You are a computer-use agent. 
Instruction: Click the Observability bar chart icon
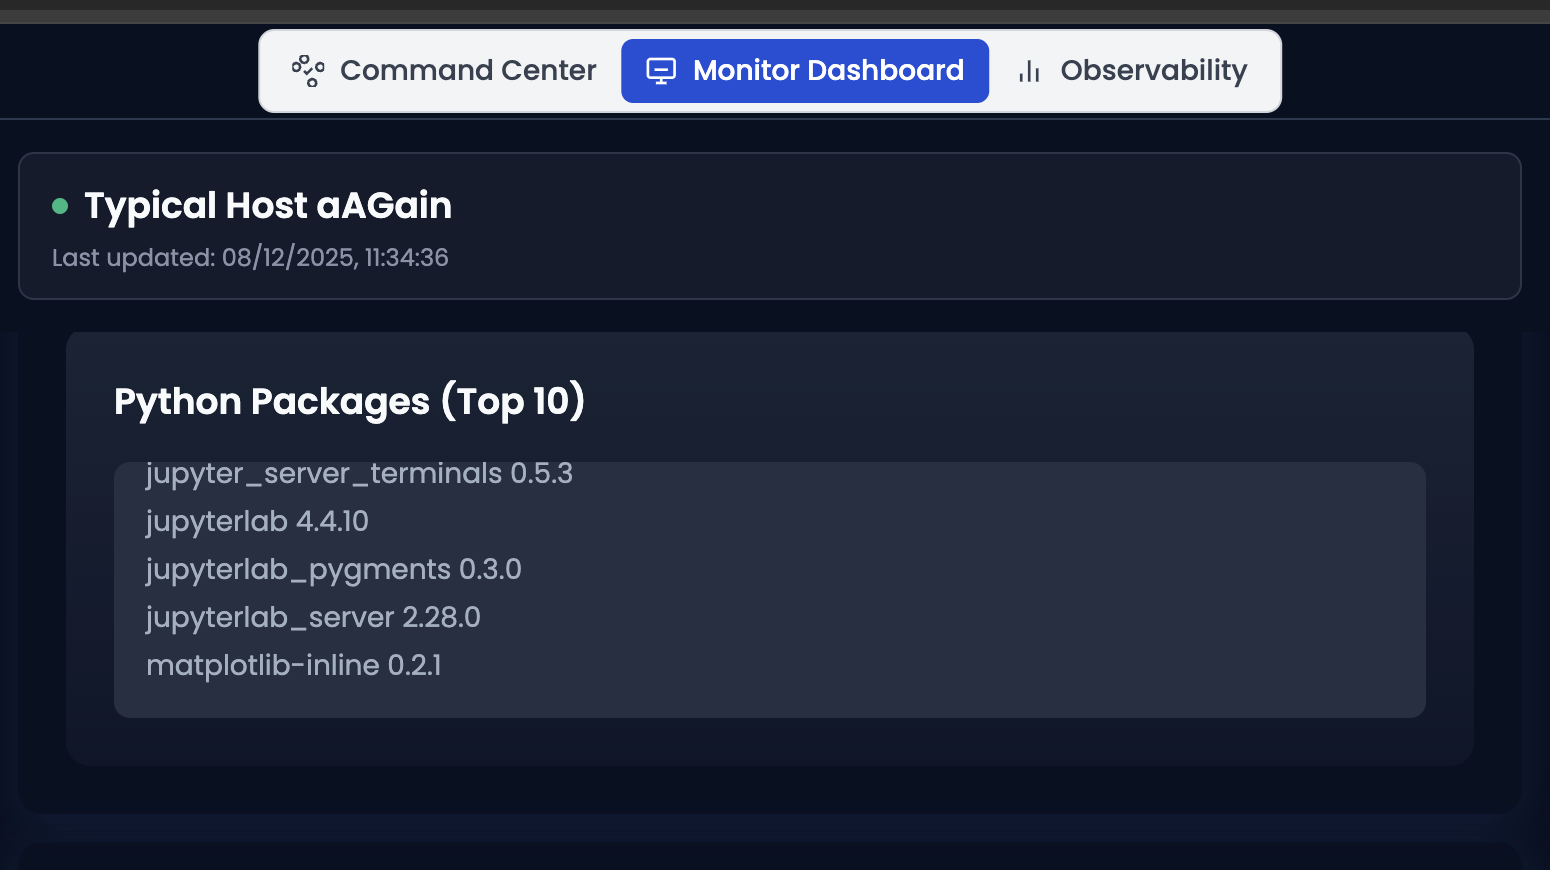click(1029, 71)
